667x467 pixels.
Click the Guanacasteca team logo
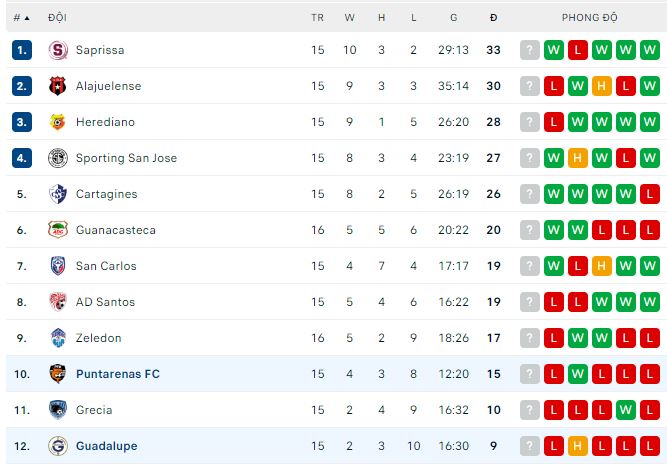tap(58, 230)
